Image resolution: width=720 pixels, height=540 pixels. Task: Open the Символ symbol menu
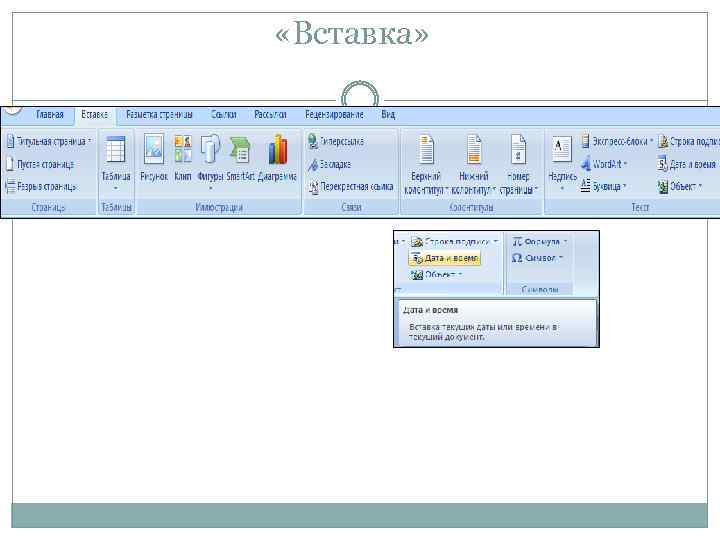coord(537,259)
